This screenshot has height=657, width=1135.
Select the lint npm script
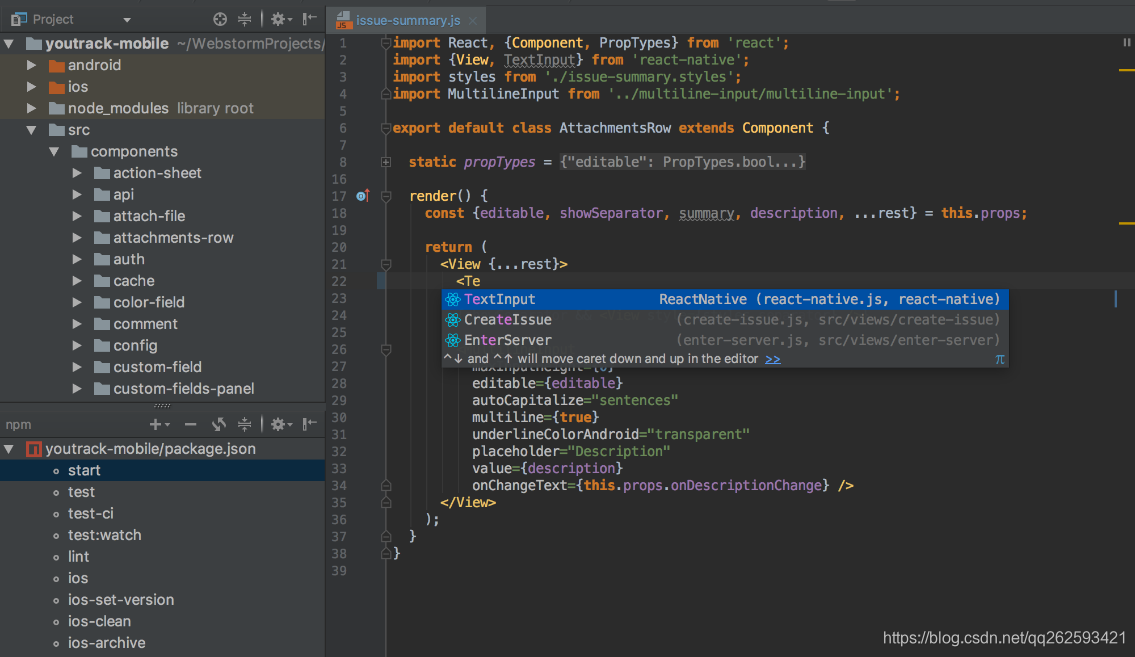click(x=162, y=557)
